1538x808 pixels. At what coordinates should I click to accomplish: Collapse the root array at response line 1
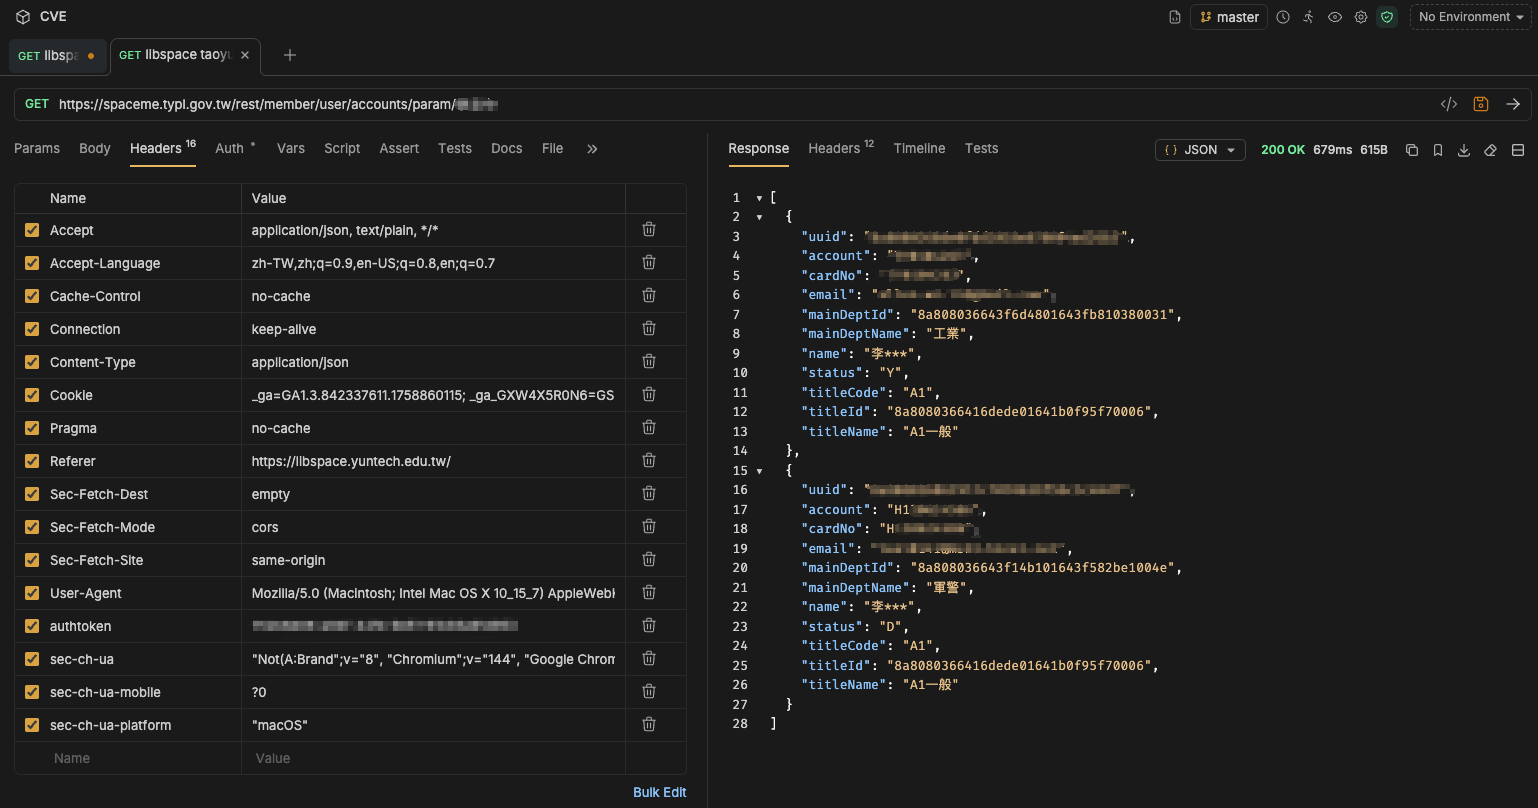pyautogui.click(x=759, y=198)
